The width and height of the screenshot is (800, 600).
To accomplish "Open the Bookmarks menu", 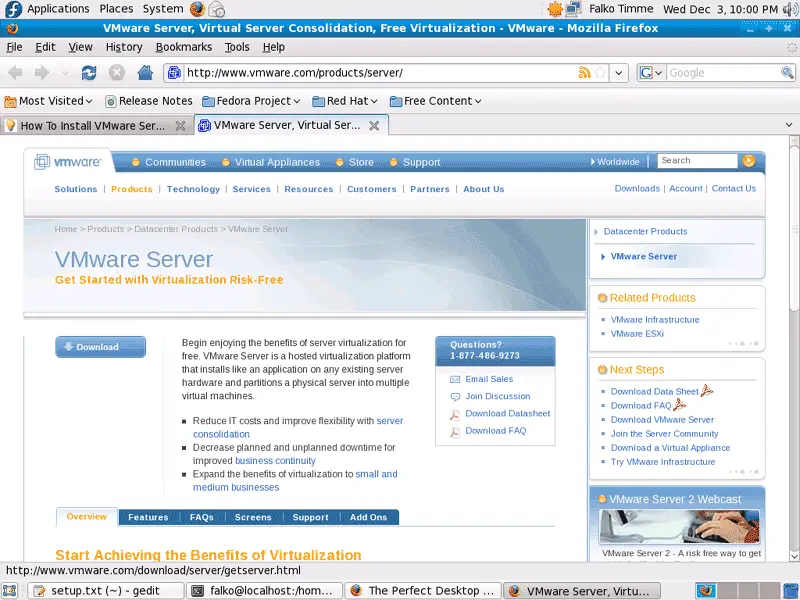I will coord(184,47).
